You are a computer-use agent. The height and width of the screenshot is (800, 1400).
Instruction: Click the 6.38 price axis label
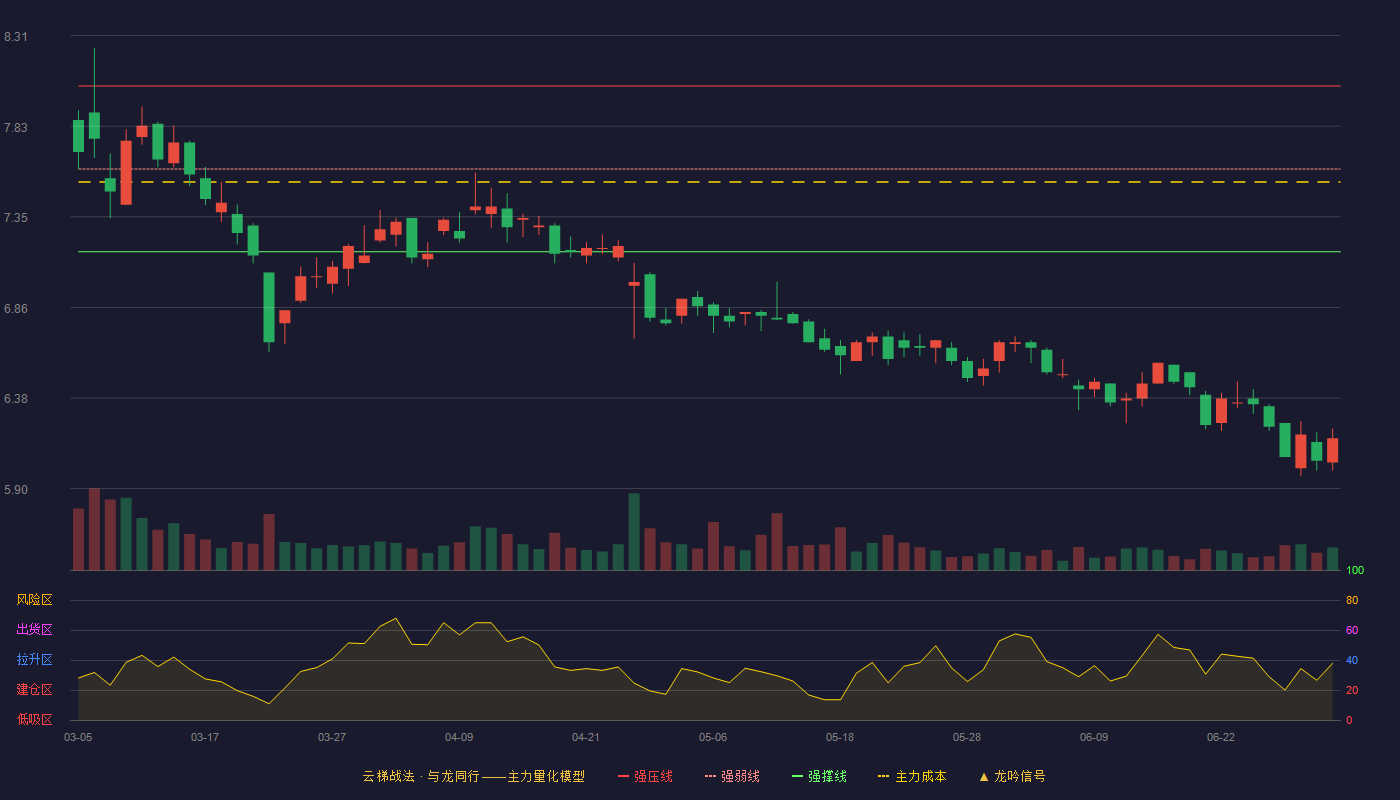pyautogui.click(x=16, y=399)
